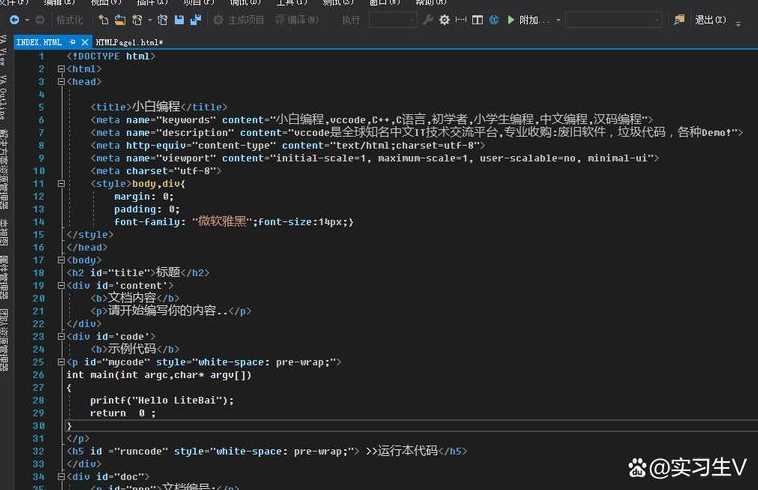
Task: Click the >>运行本代码 text on line 32
Action: [x=402, y=451]
